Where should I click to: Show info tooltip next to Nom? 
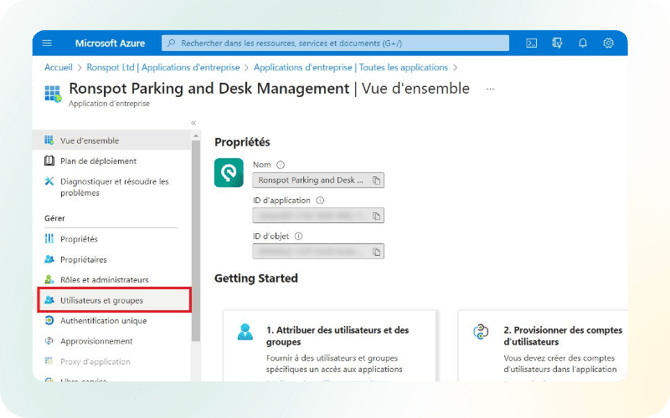280,165
